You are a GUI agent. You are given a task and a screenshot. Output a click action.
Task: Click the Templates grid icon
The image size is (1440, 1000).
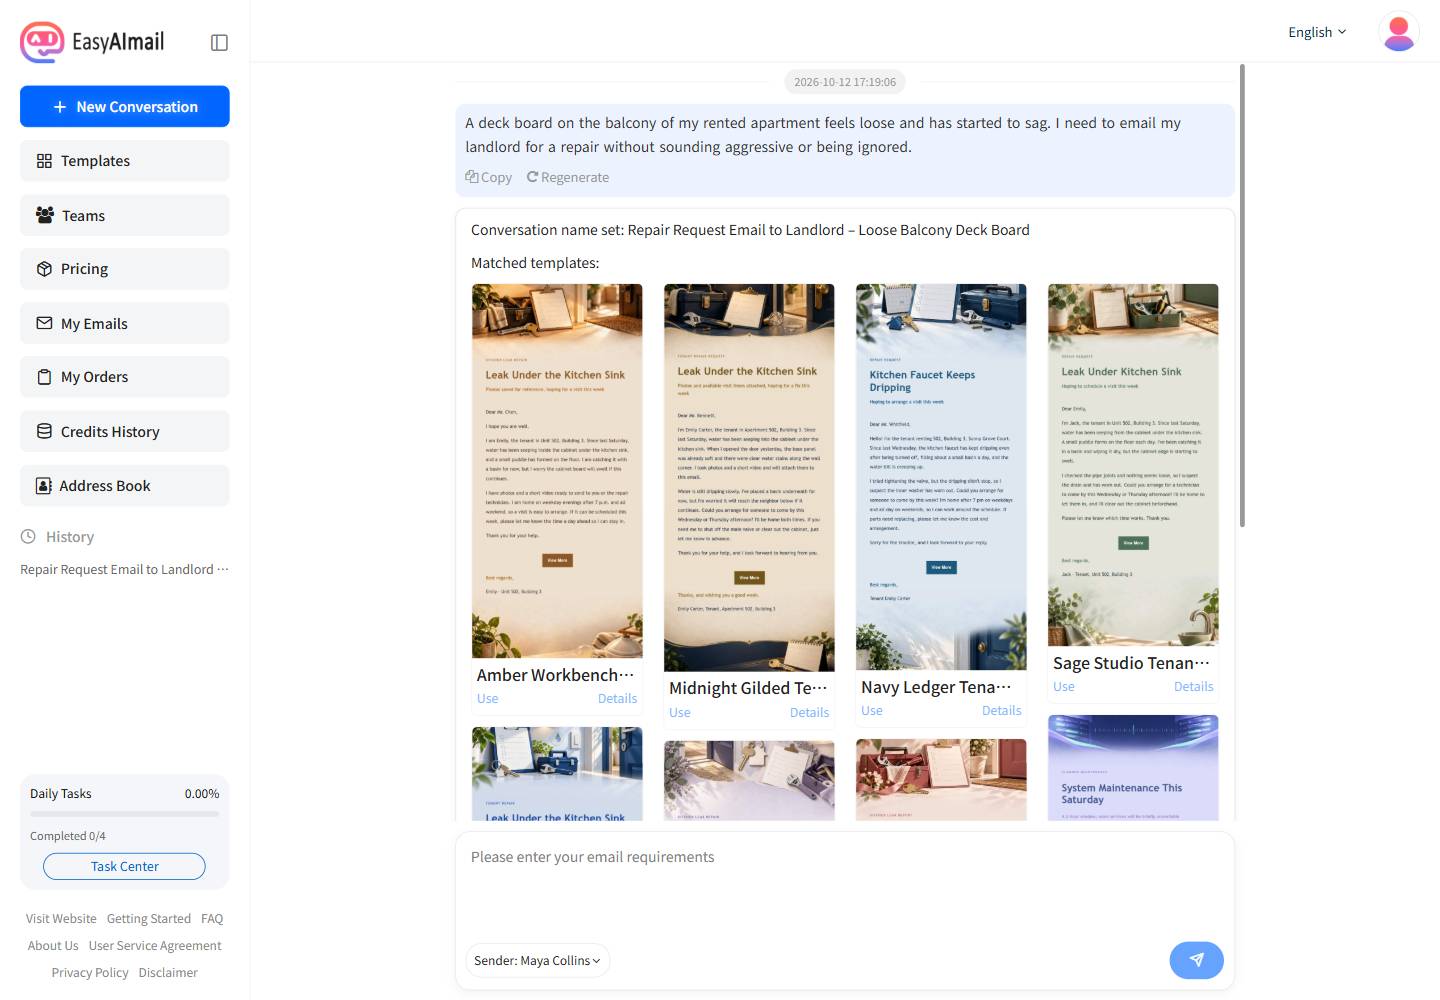(44, 161)
